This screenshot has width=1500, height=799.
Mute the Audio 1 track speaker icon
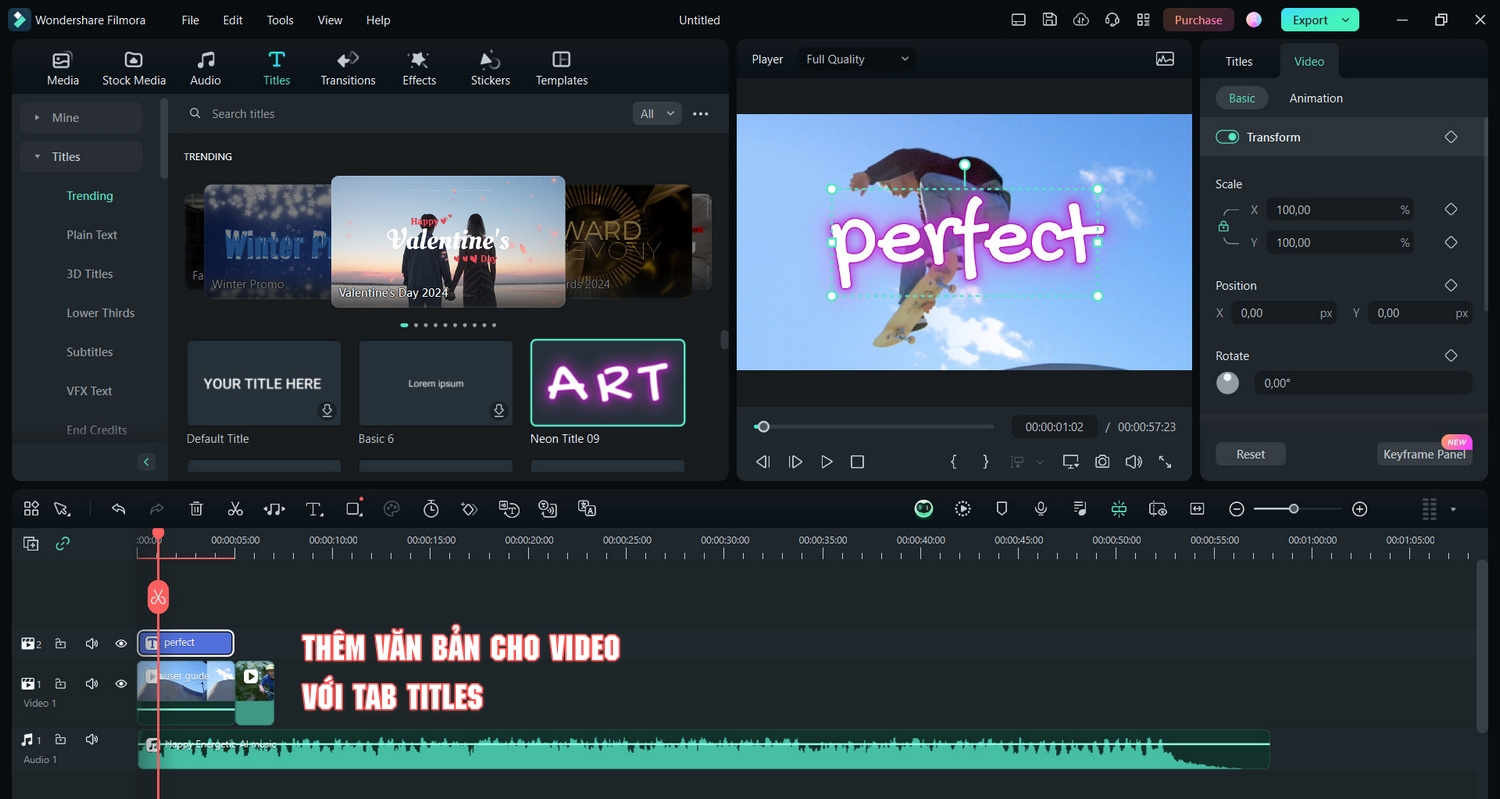(x=91, y=739)
